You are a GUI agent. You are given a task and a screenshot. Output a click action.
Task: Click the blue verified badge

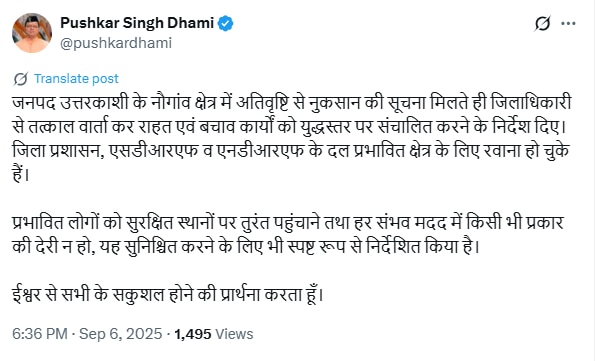click(x=225, y=24)
